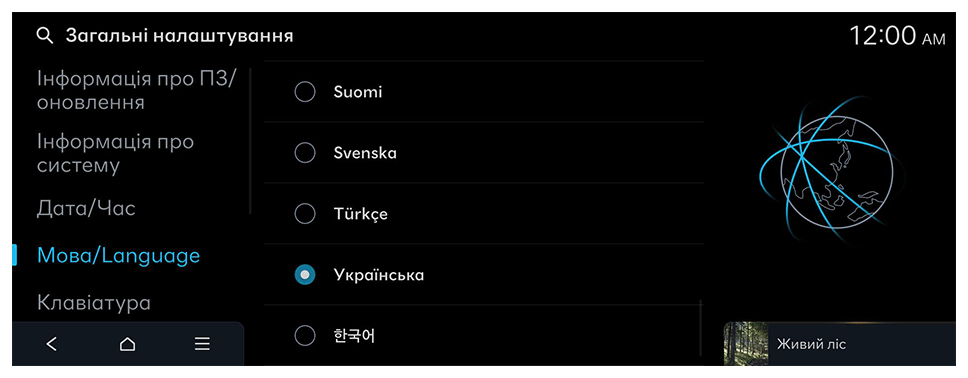
Task: Open the hamburger menu icon
Action: tap(202, 344)
